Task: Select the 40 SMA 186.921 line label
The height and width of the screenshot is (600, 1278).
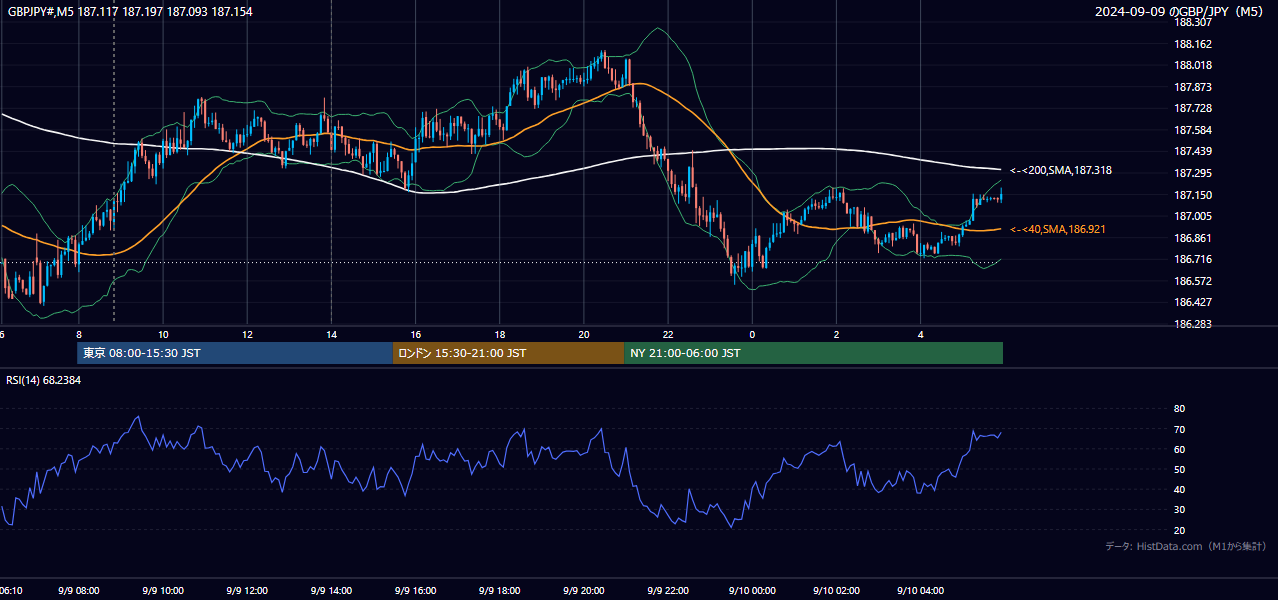Action: [1060, 230]
